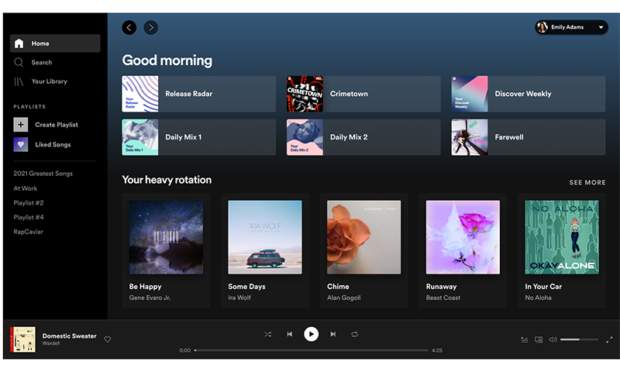Click SEE MORE for heavy rotation

[587, 183]
